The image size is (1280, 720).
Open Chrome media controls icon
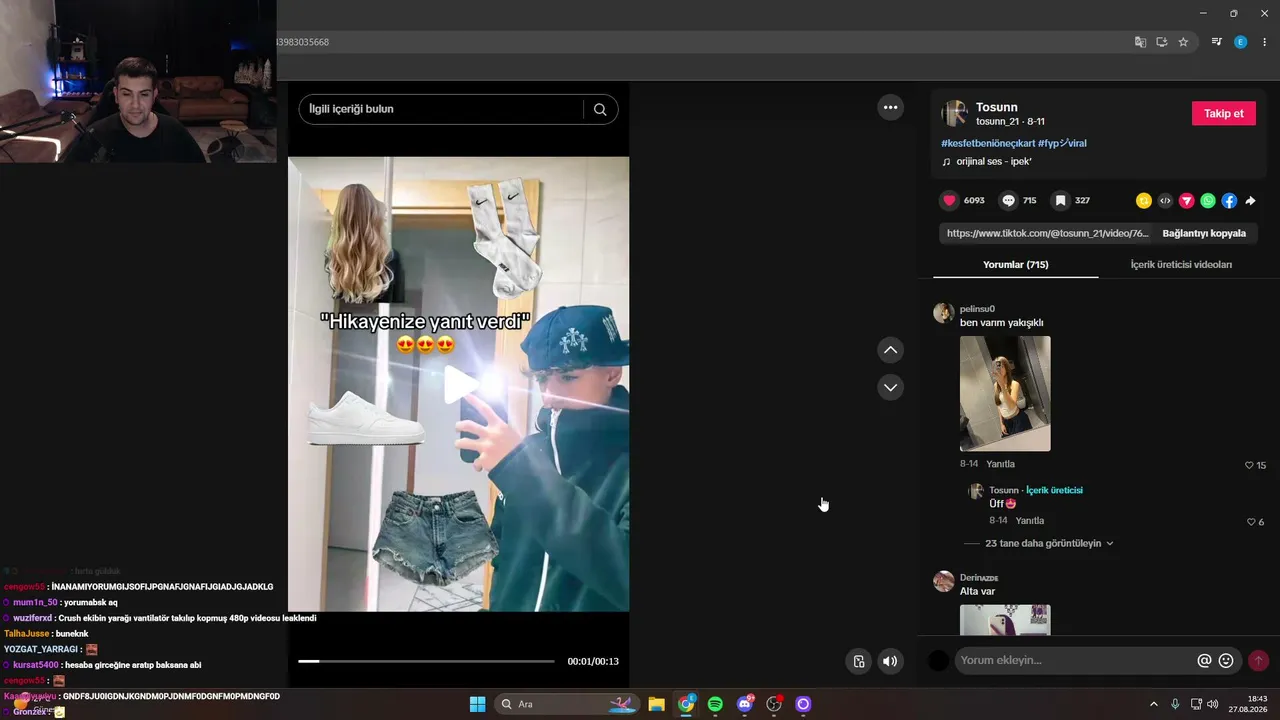tap(1217, 42)
